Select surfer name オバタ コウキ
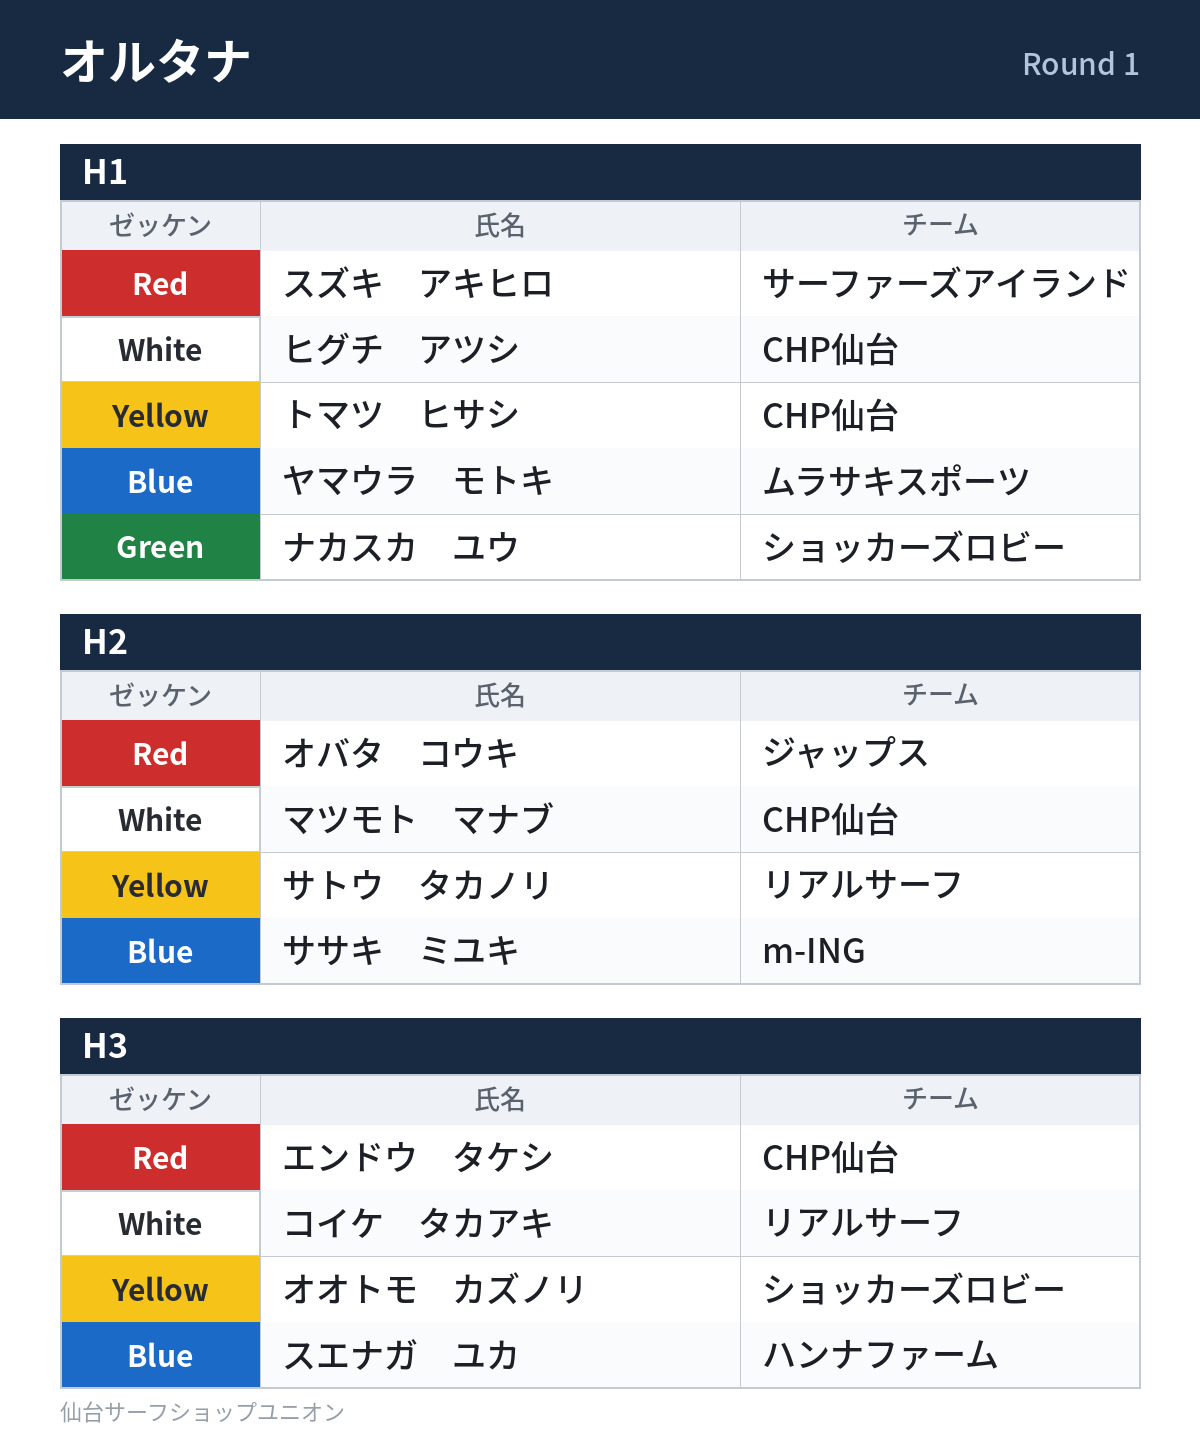The height and width of the screenshot is (1434, 1200). [x=401, y=753]
